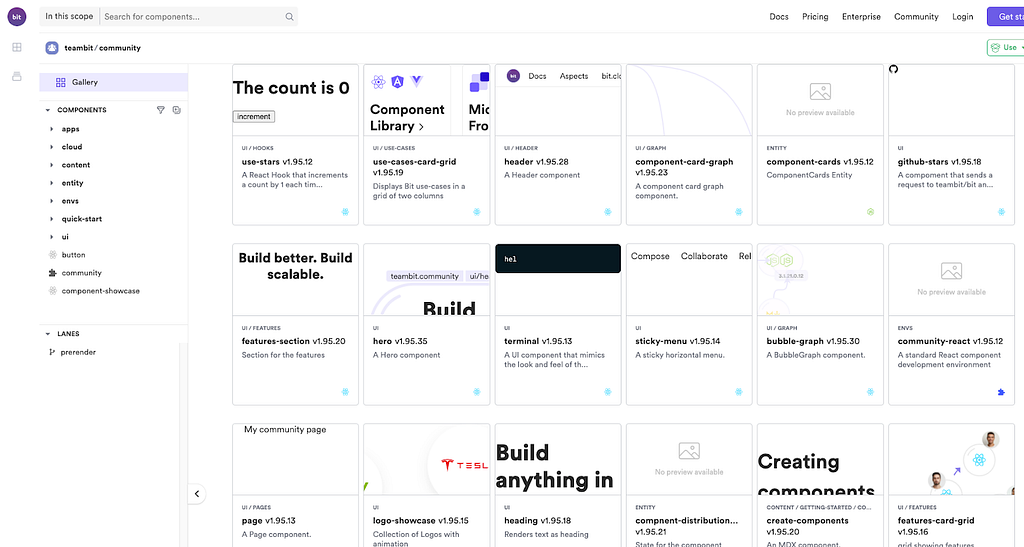Expand the quick-start folder
Image resolution: width=1024 pixels, height=547 pixels.
(x=52, y=219)
